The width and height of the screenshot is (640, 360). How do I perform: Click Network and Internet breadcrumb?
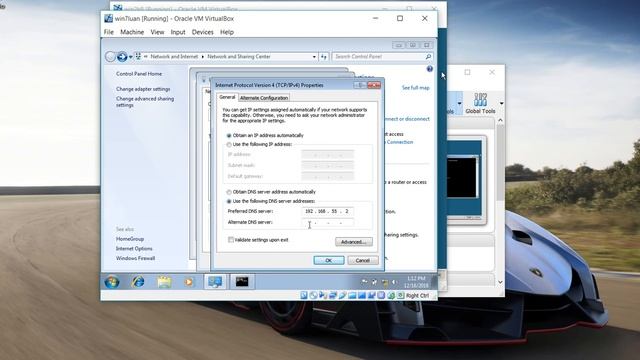coord(174,57)
